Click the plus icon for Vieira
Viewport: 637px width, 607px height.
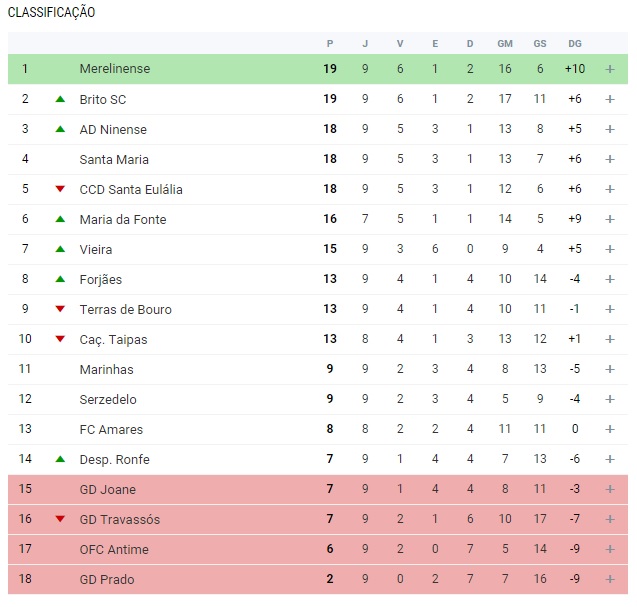(609, 249)
